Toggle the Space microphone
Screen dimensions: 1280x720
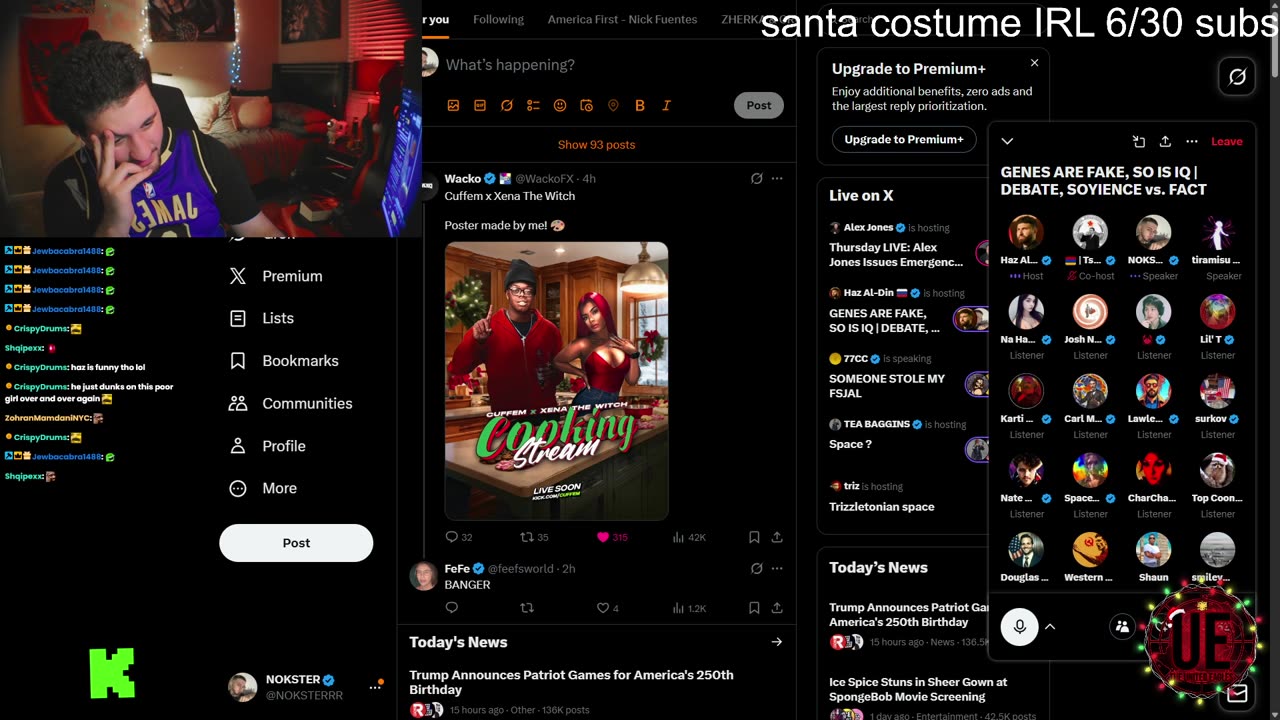point(1019,627)
